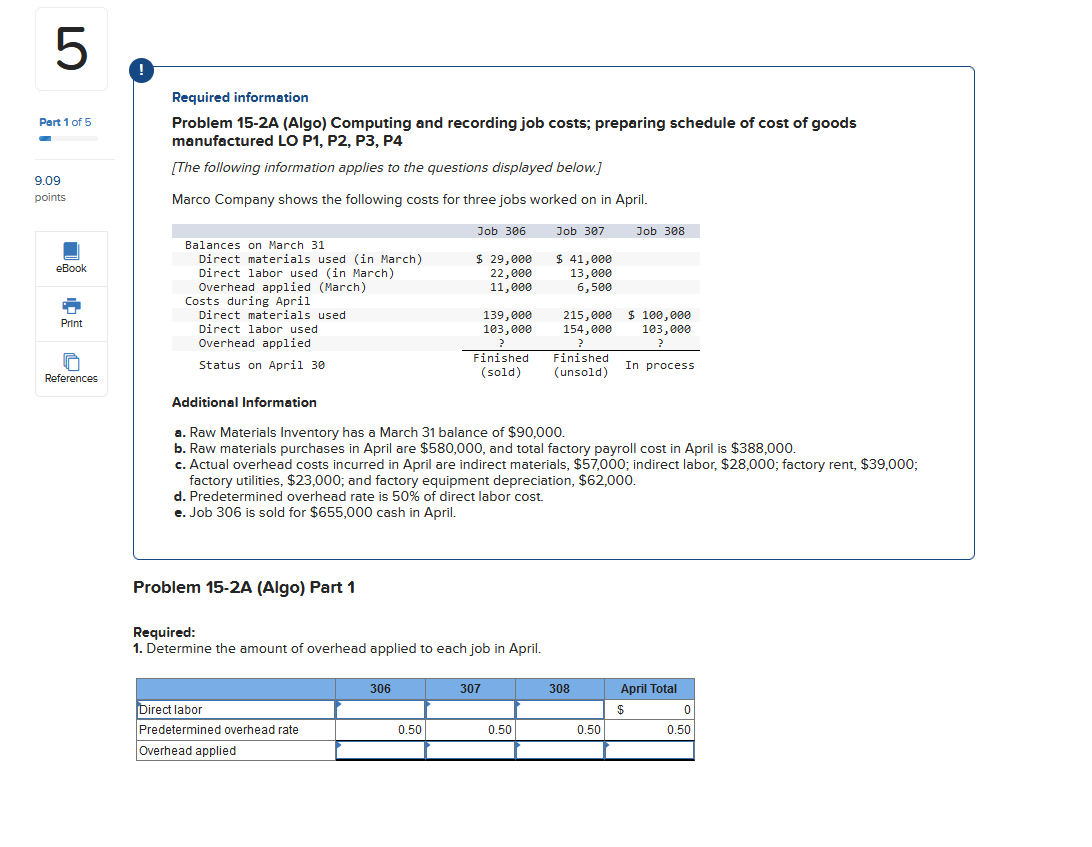Click the 'Required information' heading
Screen dimensions: 1092x847
240,98
